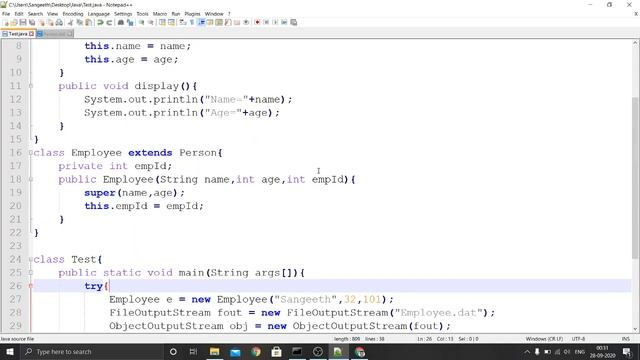Undo the last edit with green arrow

point(100,22)
